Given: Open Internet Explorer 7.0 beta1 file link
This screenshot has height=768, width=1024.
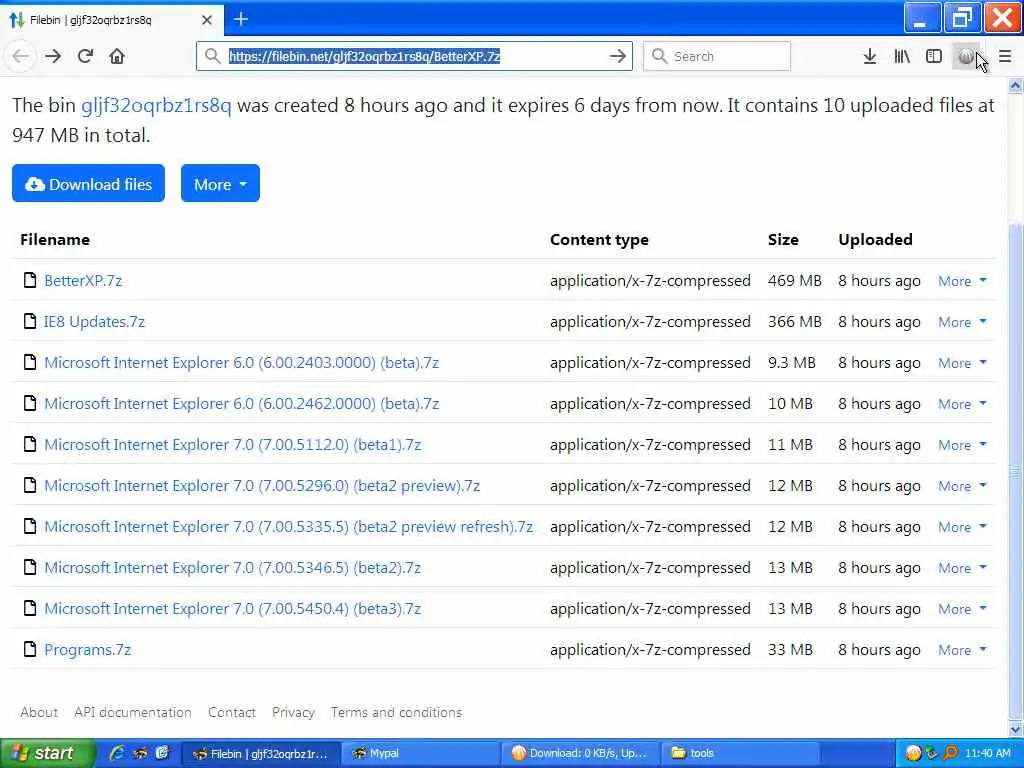Looking at the screenshot, I should coord(232,444).
